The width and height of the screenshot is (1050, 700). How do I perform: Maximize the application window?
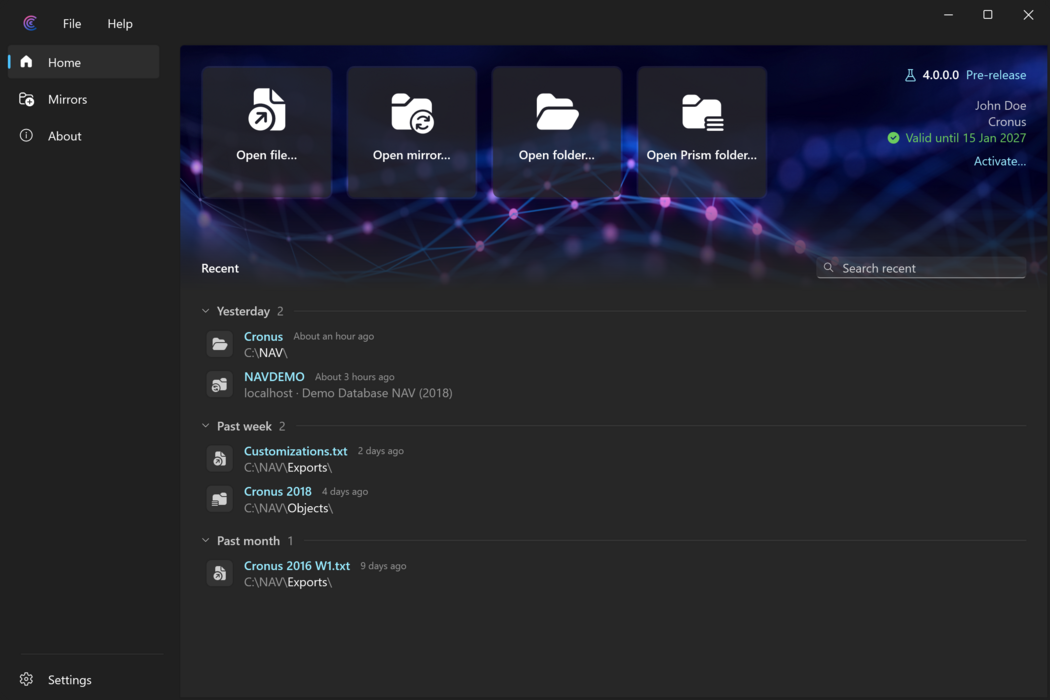[x=988, y=15]
